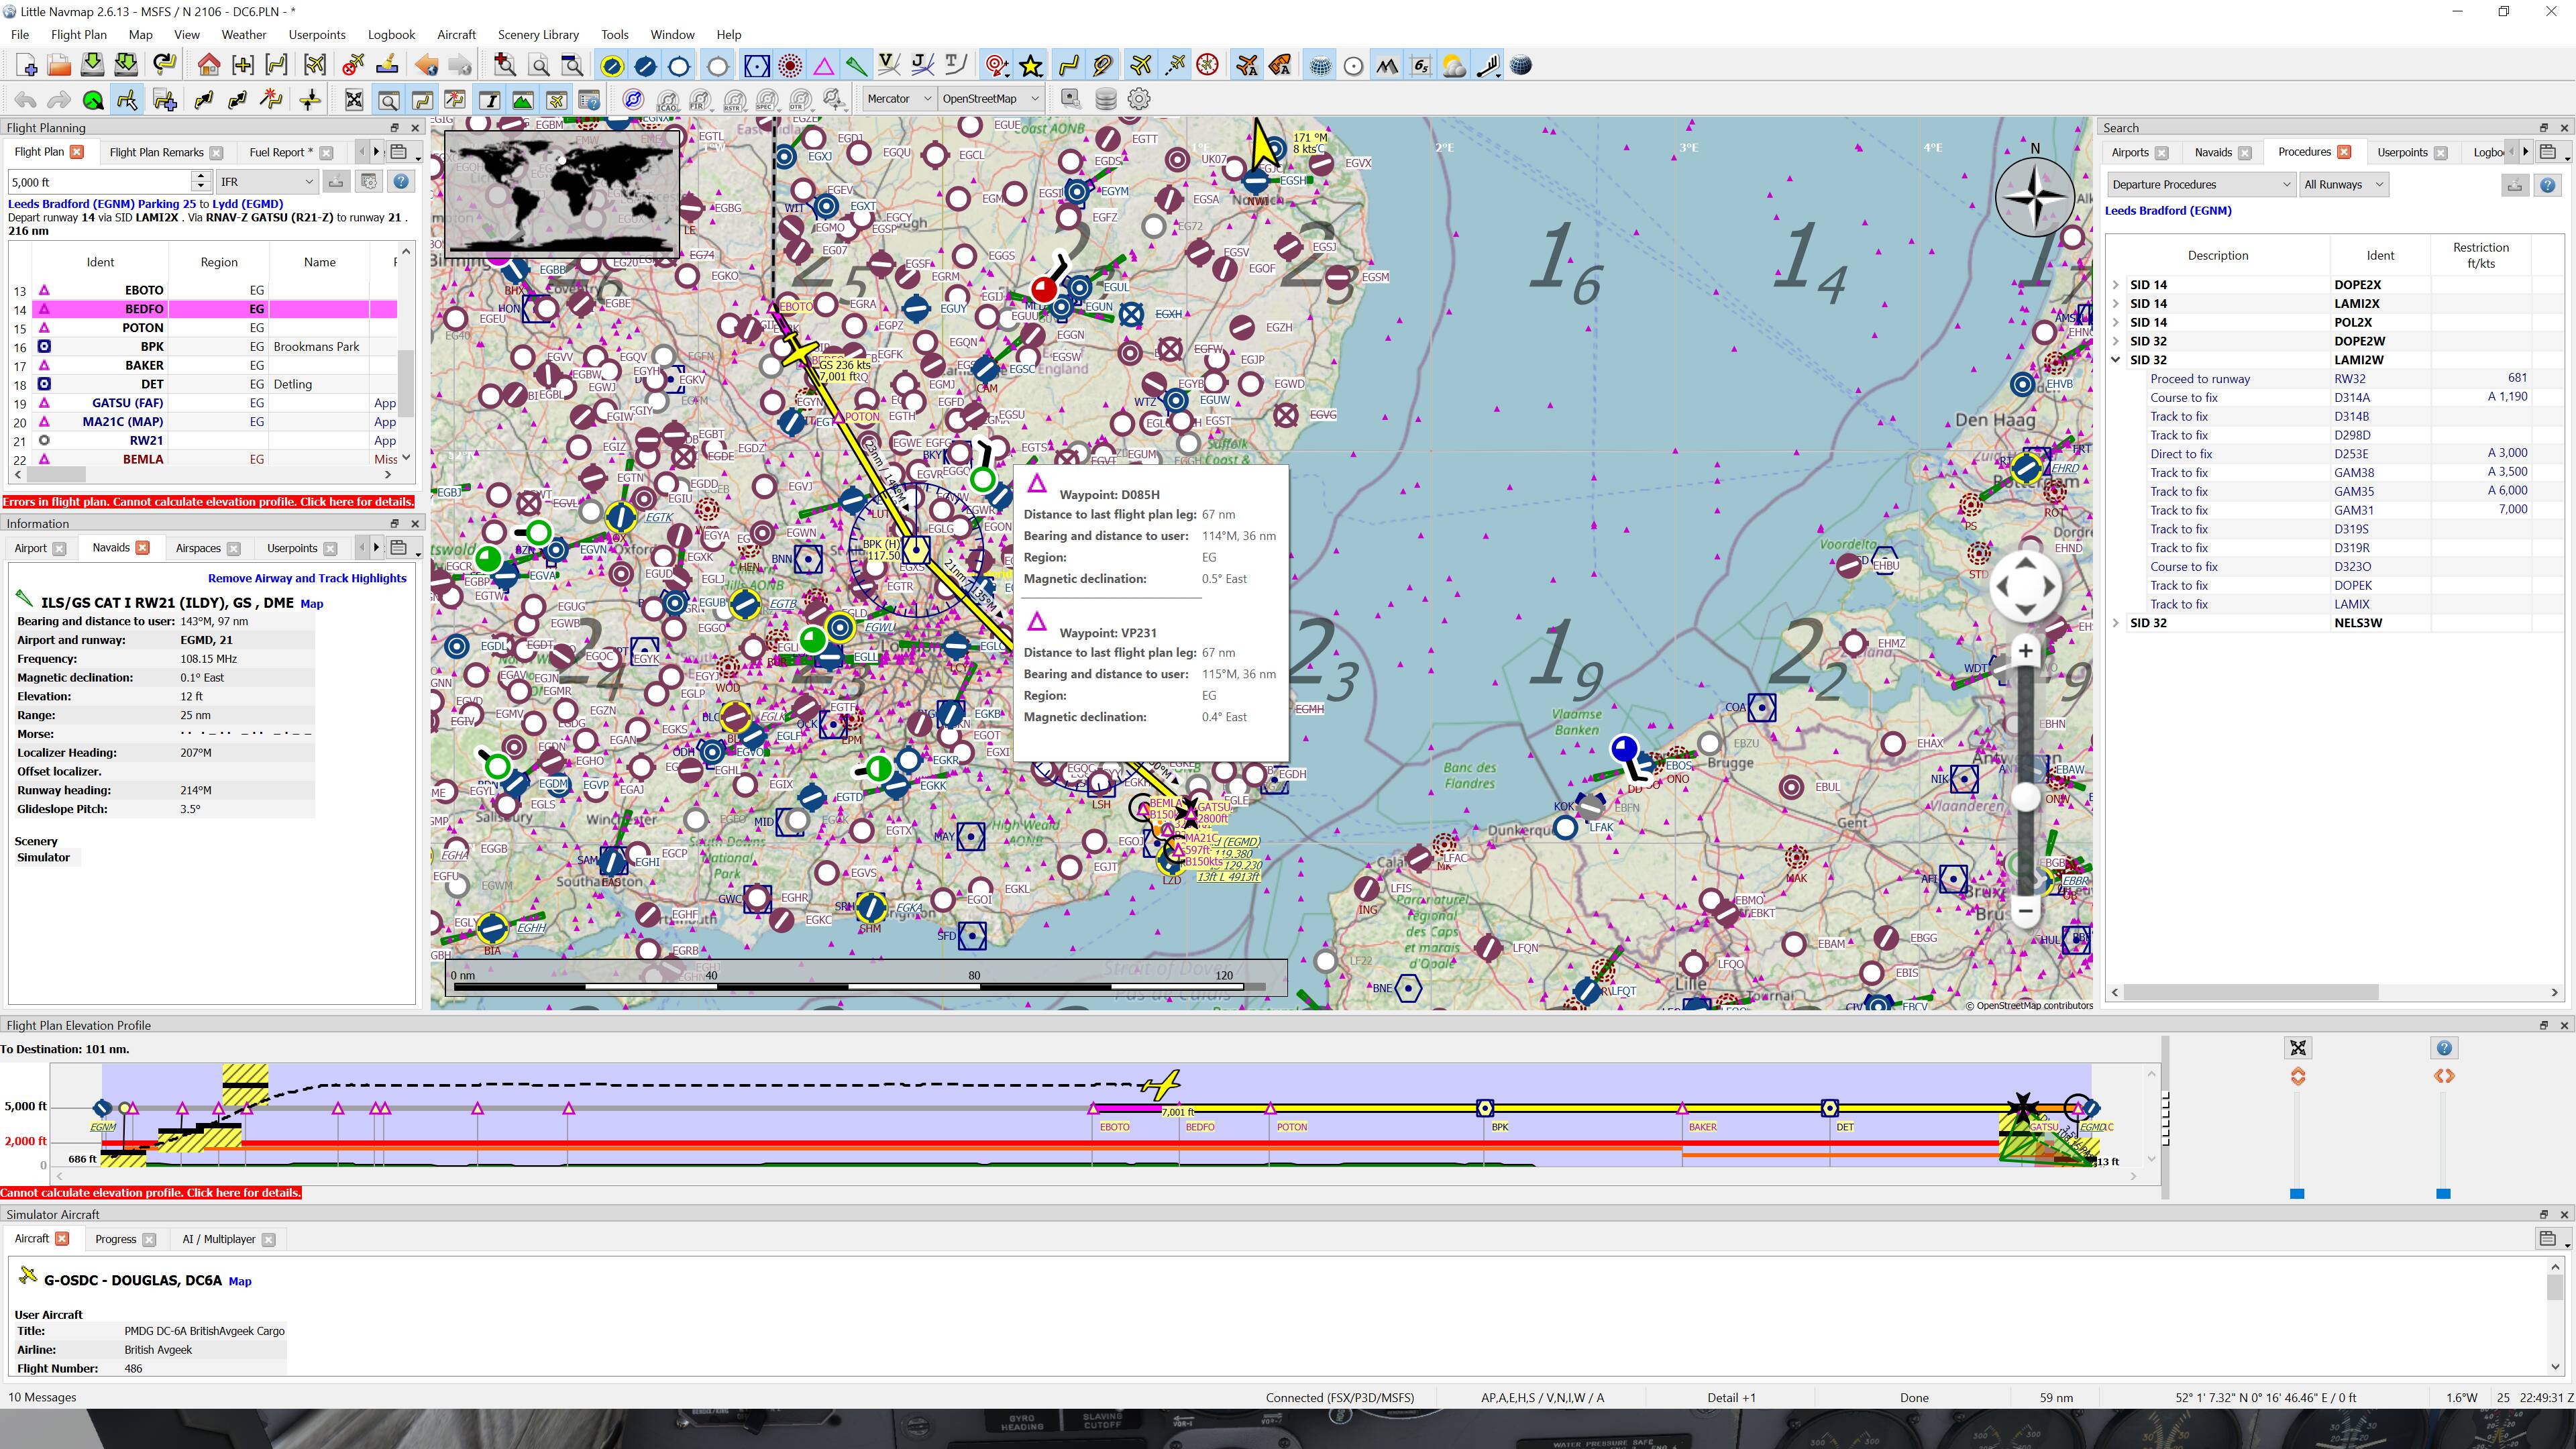Viewport: 2576px width, 1449px height.
Task: Open the Scenery Library menu
Action: point(538,34)
